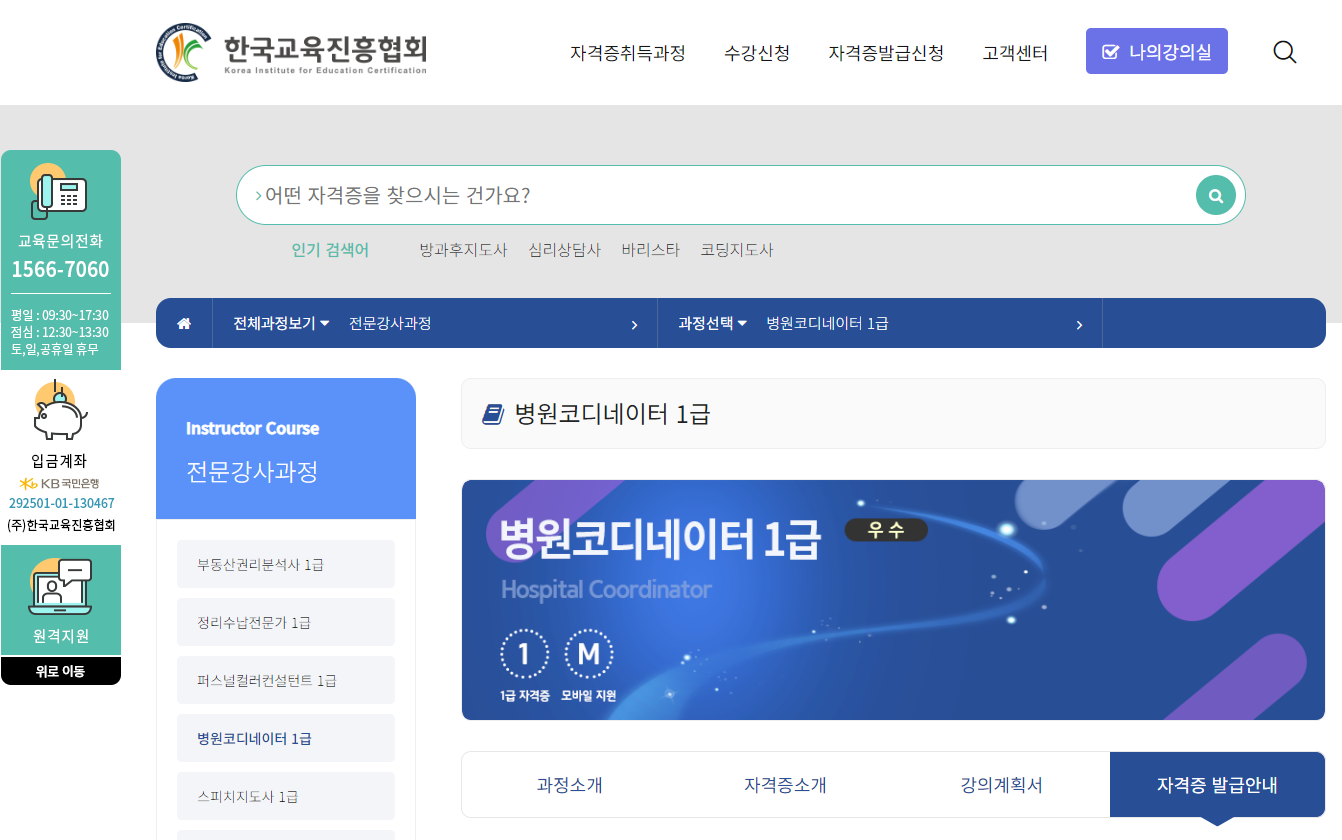1342x840 pixels.
Task: Open 나의강의실
Action: click(1156, 50)
